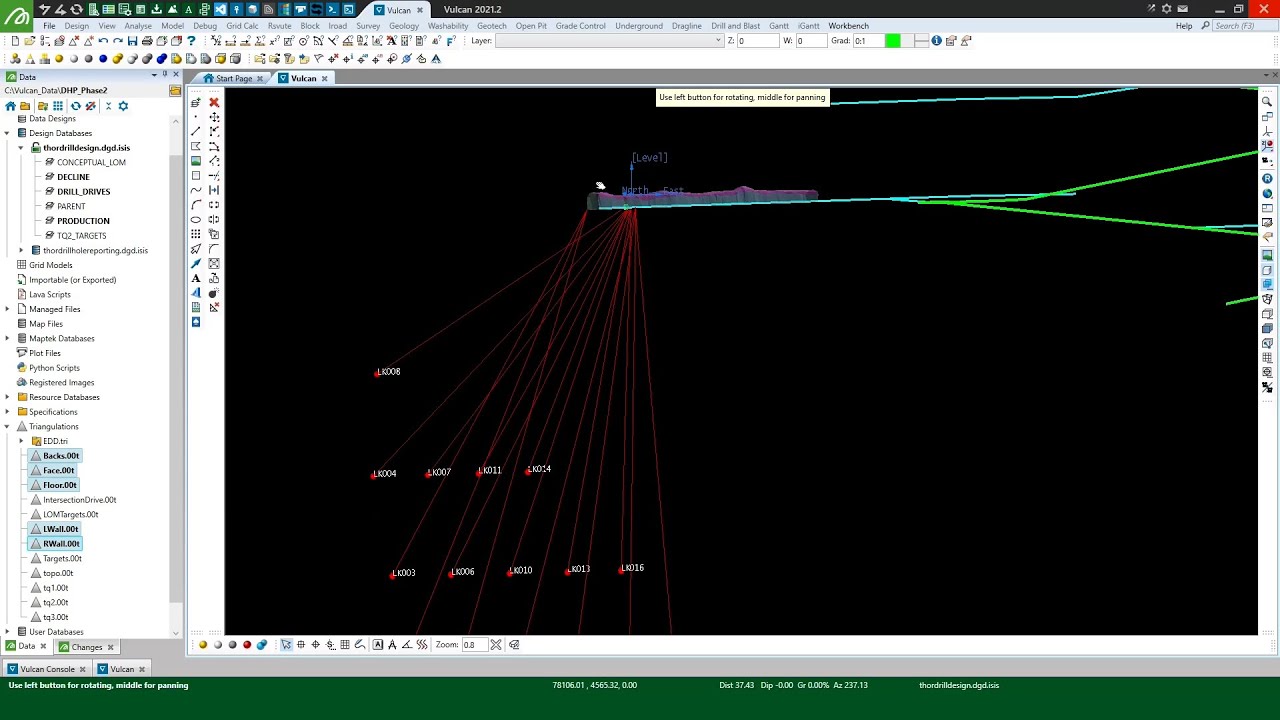Switch to the Changes tab at bottom

[87, 647]
